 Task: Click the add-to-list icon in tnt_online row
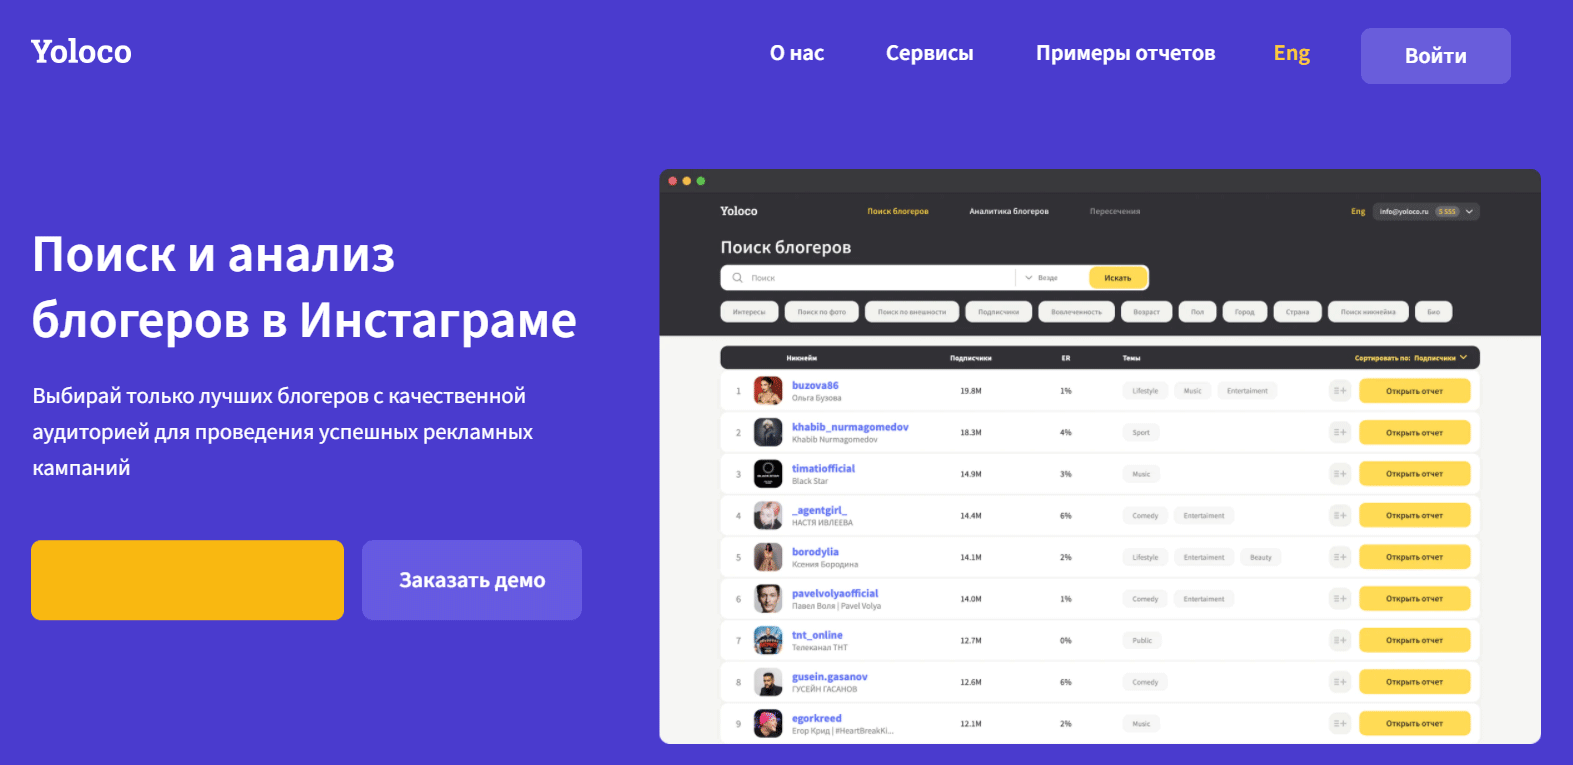coord(1340,640)
